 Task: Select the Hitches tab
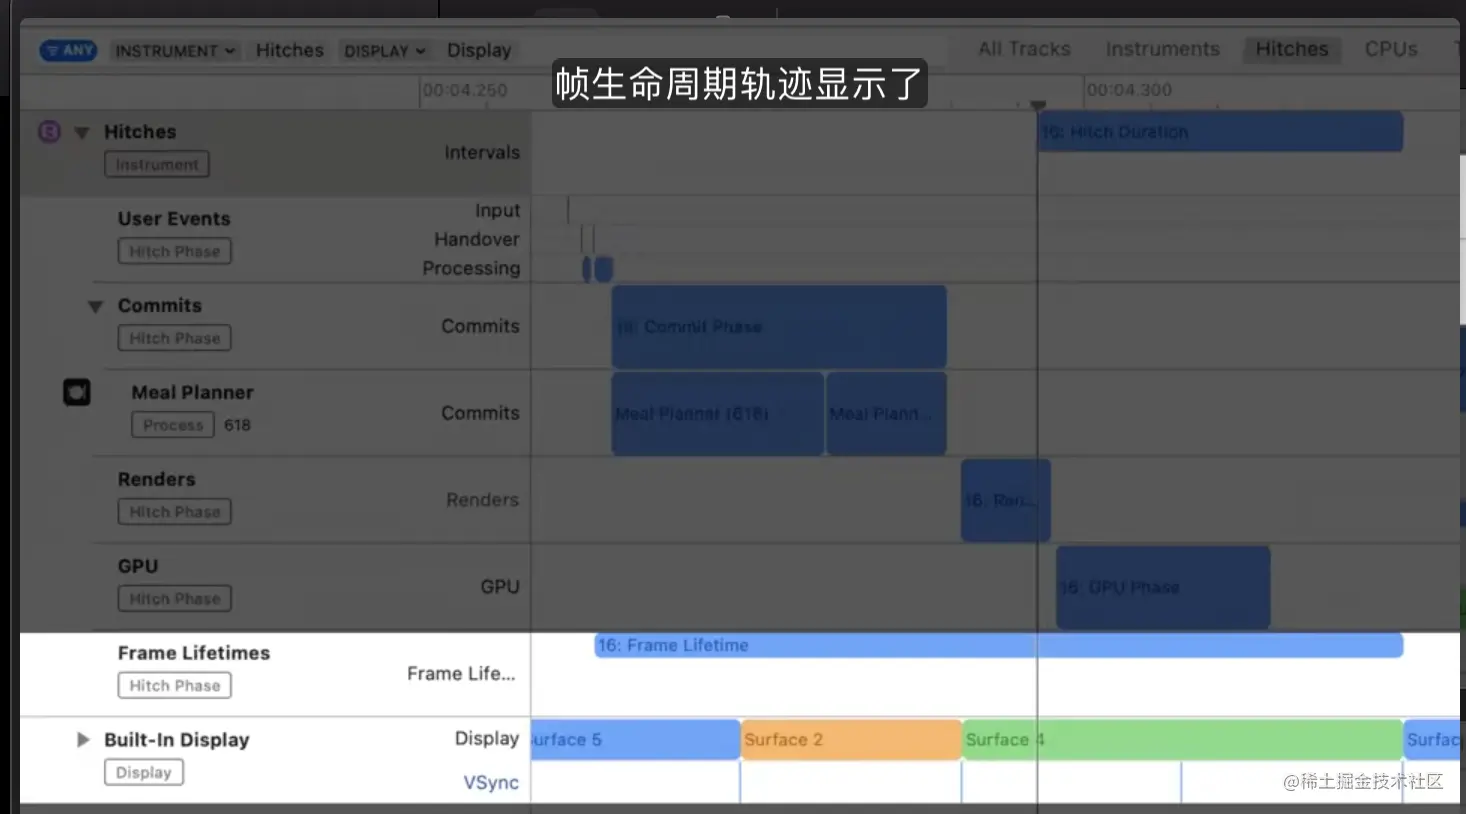[x=1292, y=49]
